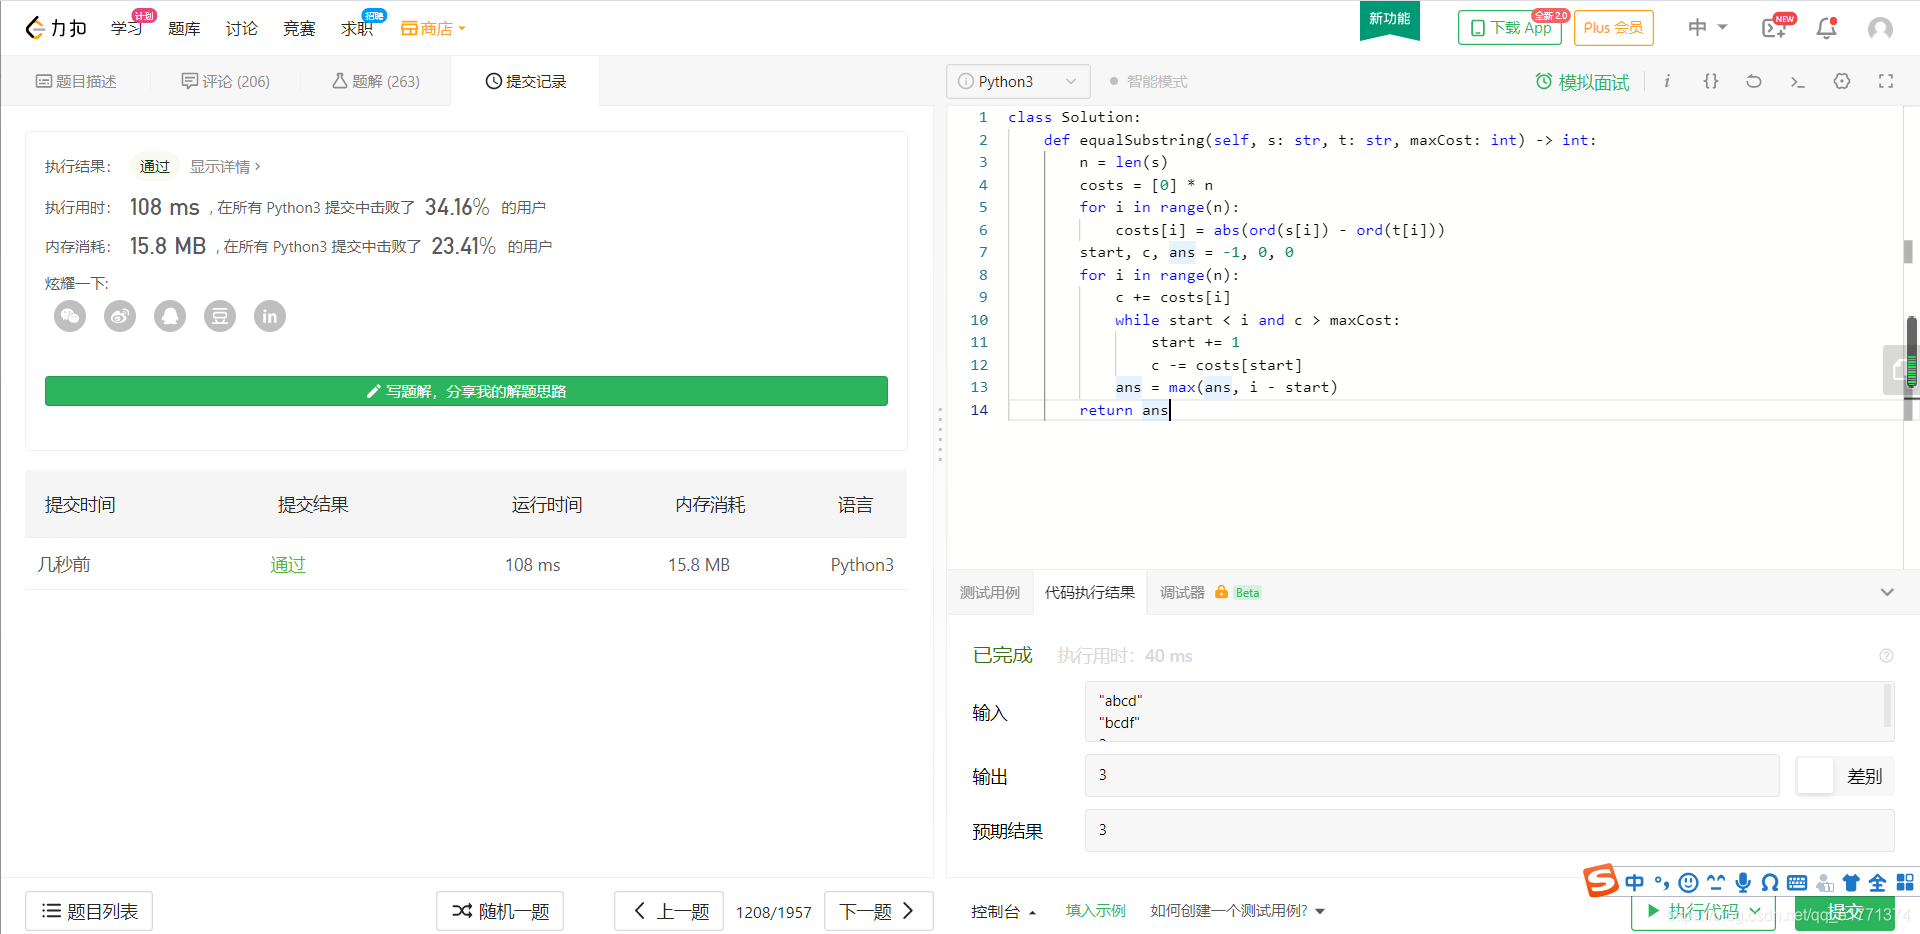This screenshot has width=1920, height=934.
Task: Open the terminal shortcut icon
Action: 1798,81
